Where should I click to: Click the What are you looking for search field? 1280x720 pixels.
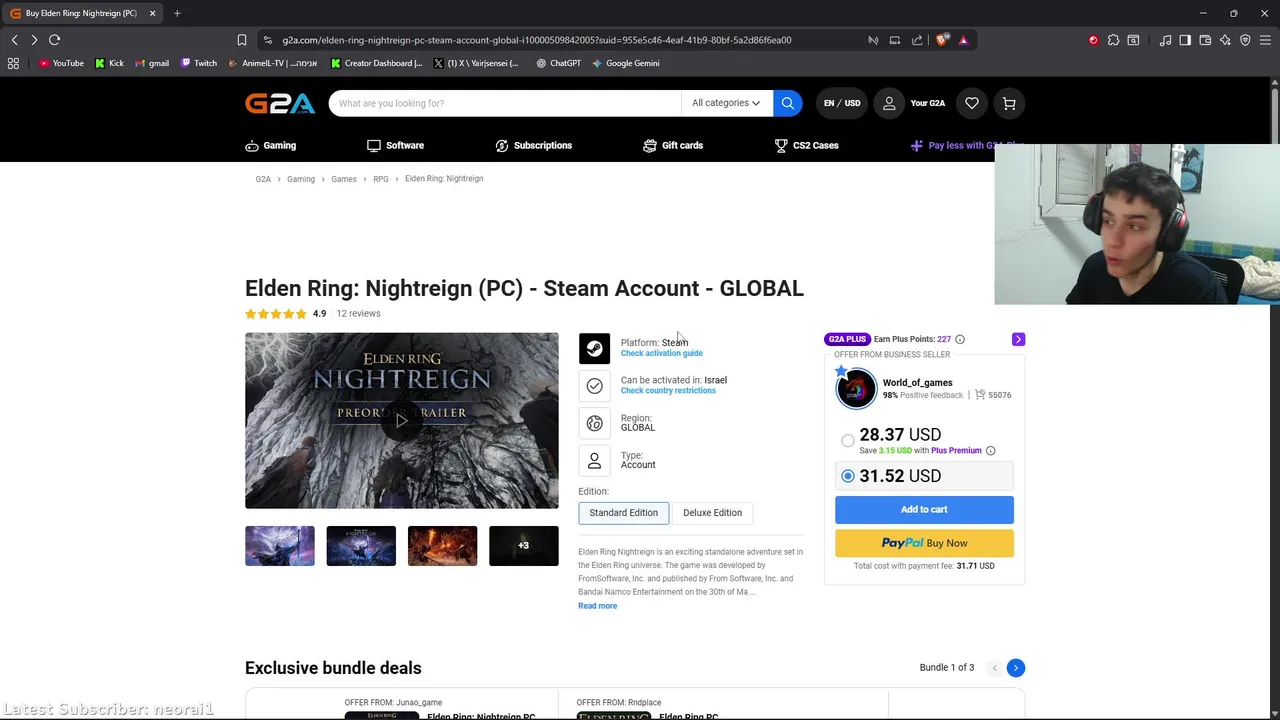(505, 103)
